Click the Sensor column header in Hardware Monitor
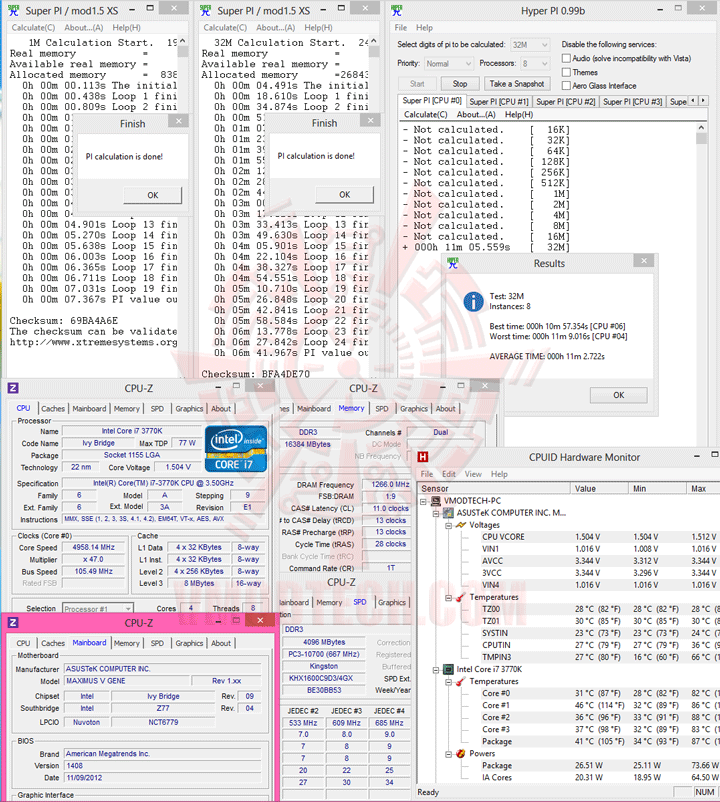Screen dimensions: 720x802 (494, 488)
